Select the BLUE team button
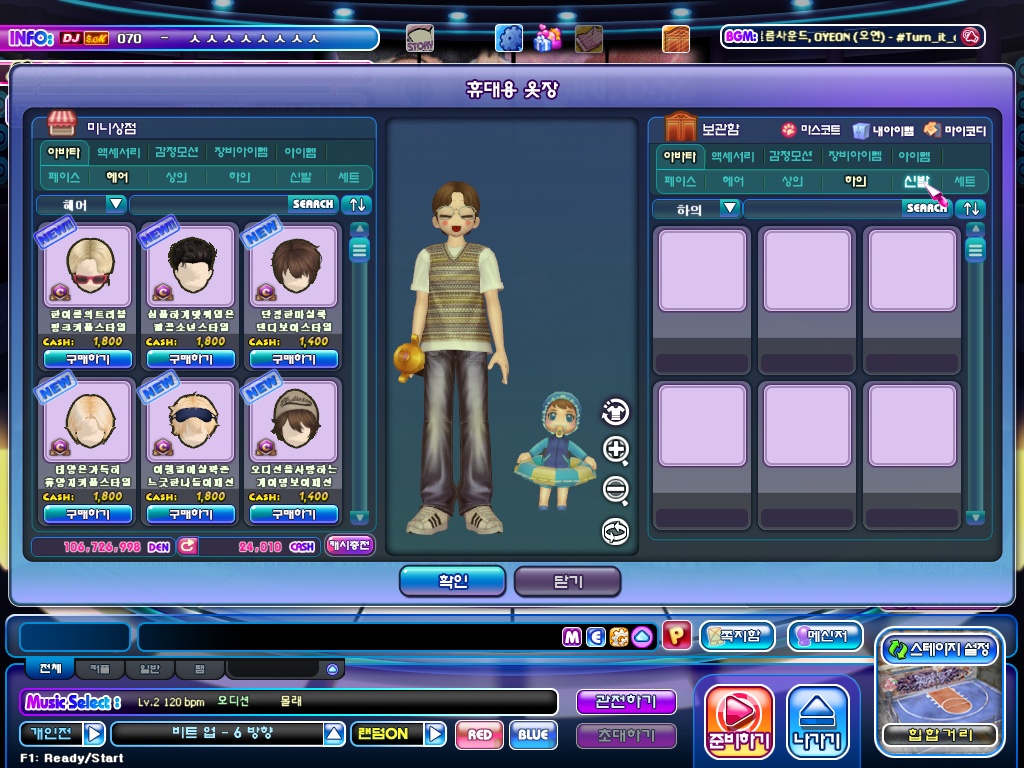Image resolution: width=1024 pixels, height=768 pixels. pos(533,735)
